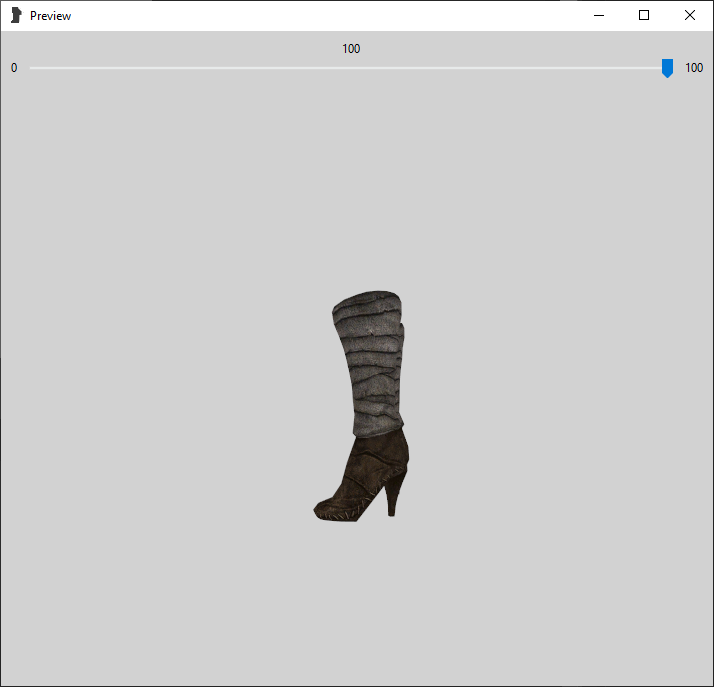Click the slider minimum label "0"

(x=14, y=68)
